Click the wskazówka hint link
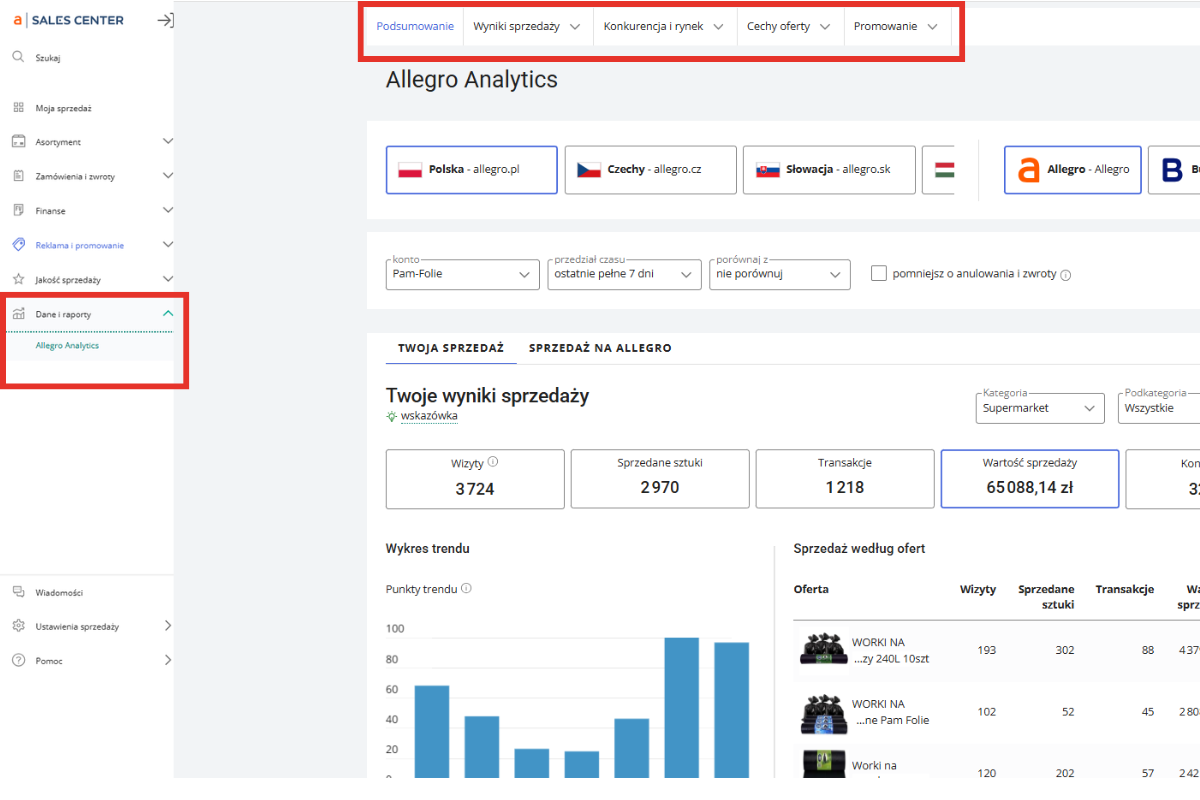Image resolution: width=1200 pixels, height=800 pixels. [429, 416]
